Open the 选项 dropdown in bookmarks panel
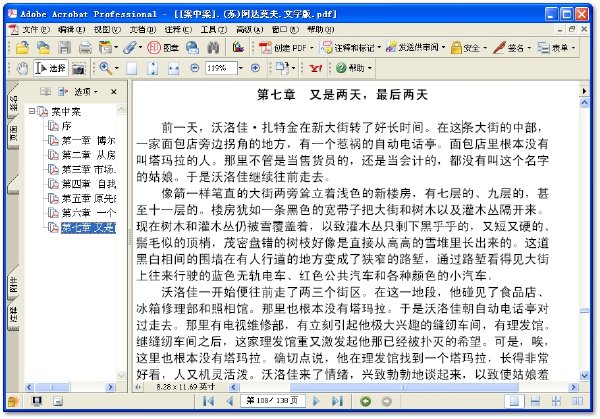 coord(86,91)
